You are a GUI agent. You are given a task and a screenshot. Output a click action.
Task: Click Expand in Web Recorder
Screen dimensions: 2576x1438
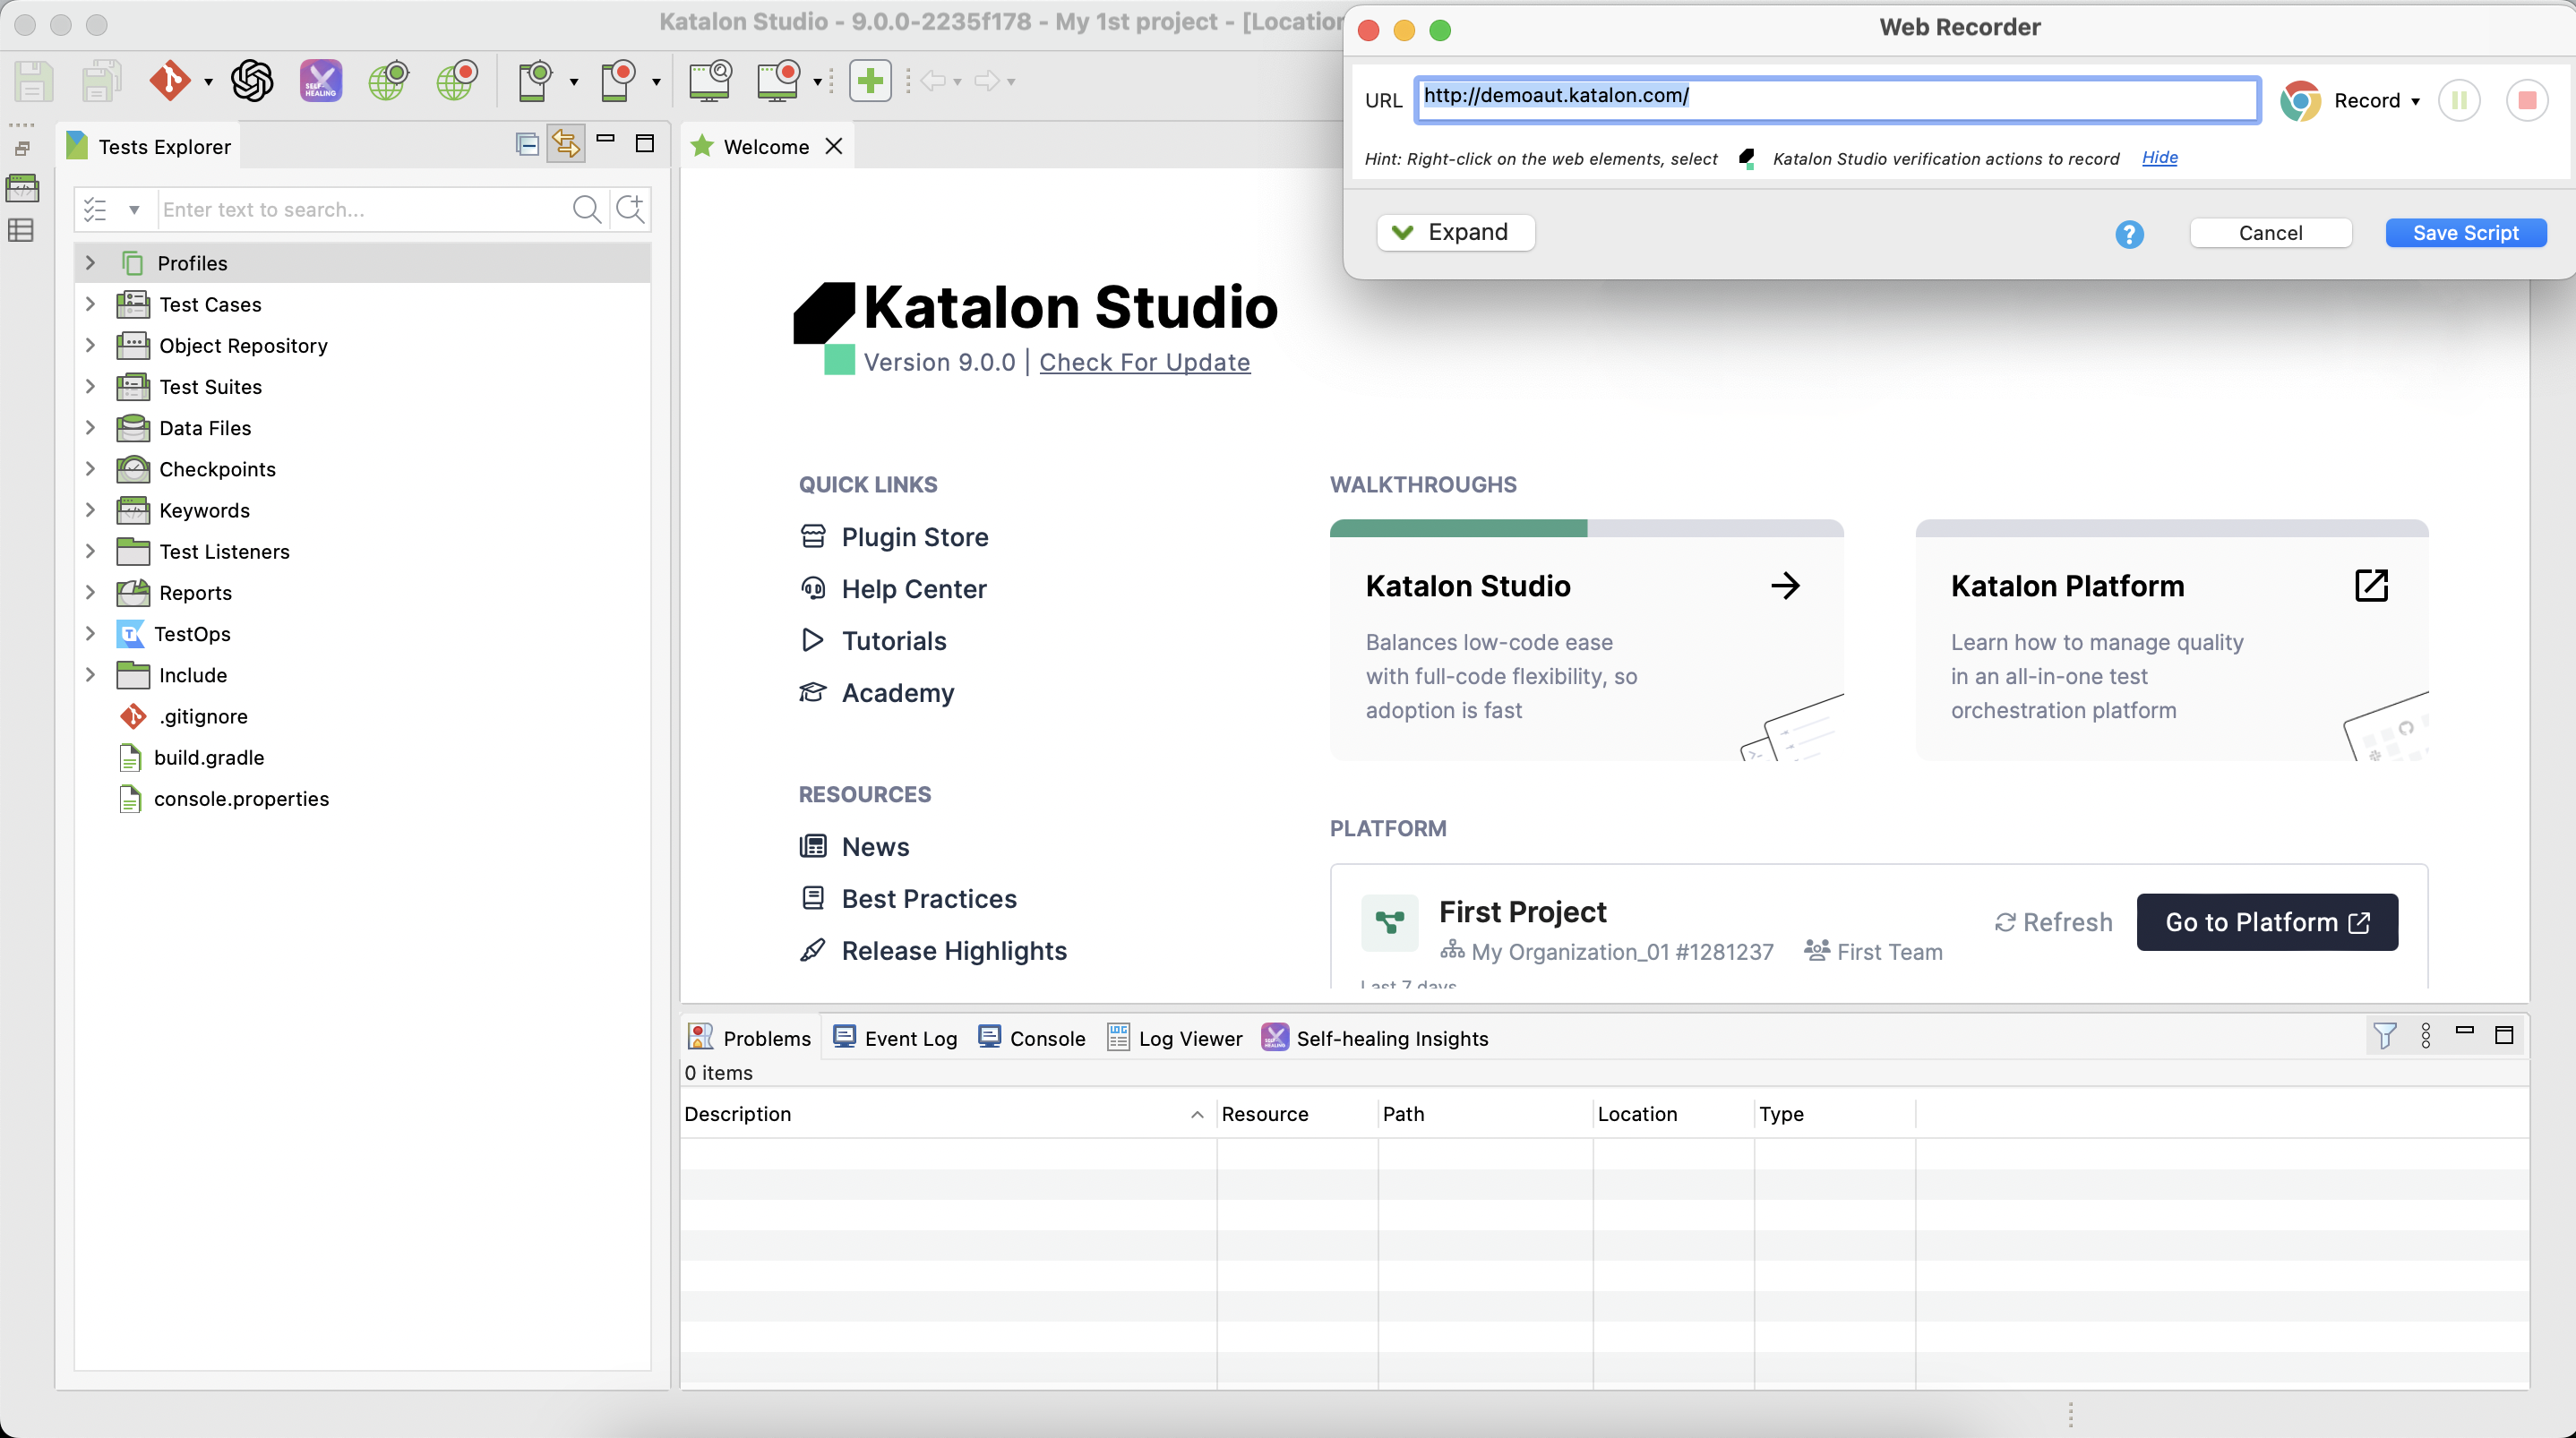pos(1455,232)
